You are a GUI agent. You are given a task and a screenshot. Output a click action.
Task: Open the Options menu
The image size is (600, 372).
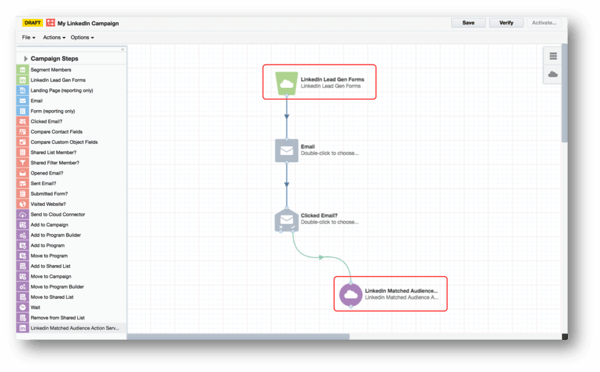tap(82, 38)
